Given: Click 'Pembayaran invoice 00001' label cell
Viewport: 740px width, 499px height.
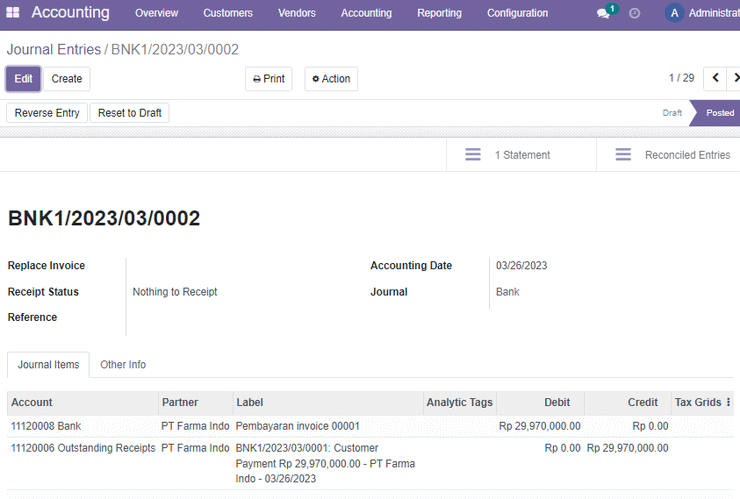Looking at the screenshot, I should coord(297,426).
